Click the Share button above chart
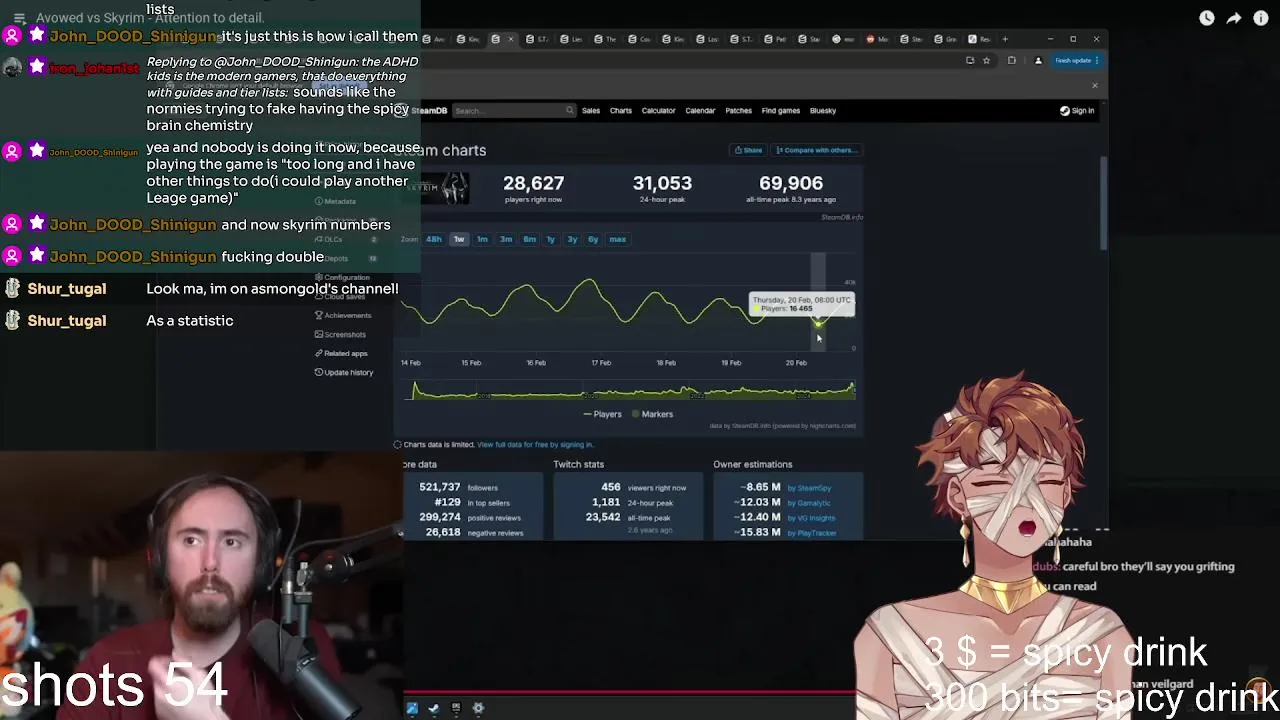Screen dimensions: 1280x720 point(749,150)
